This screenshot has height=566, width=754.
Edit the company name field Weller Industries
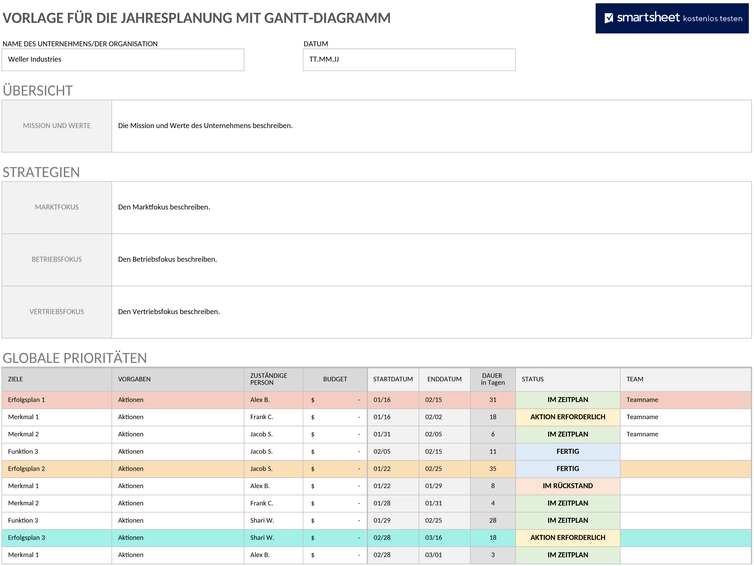[x=123, y=60]
